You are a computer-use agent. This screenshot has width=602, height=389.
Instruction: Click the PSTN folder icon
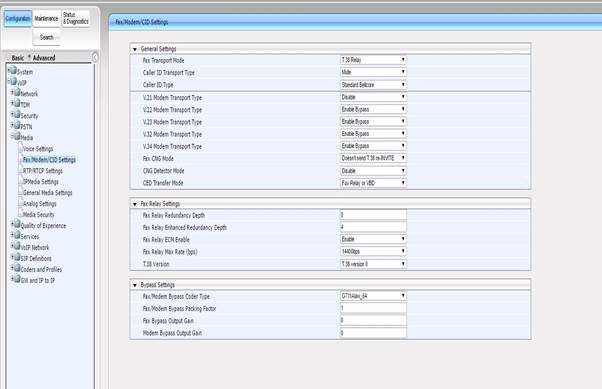pos(17,126)
